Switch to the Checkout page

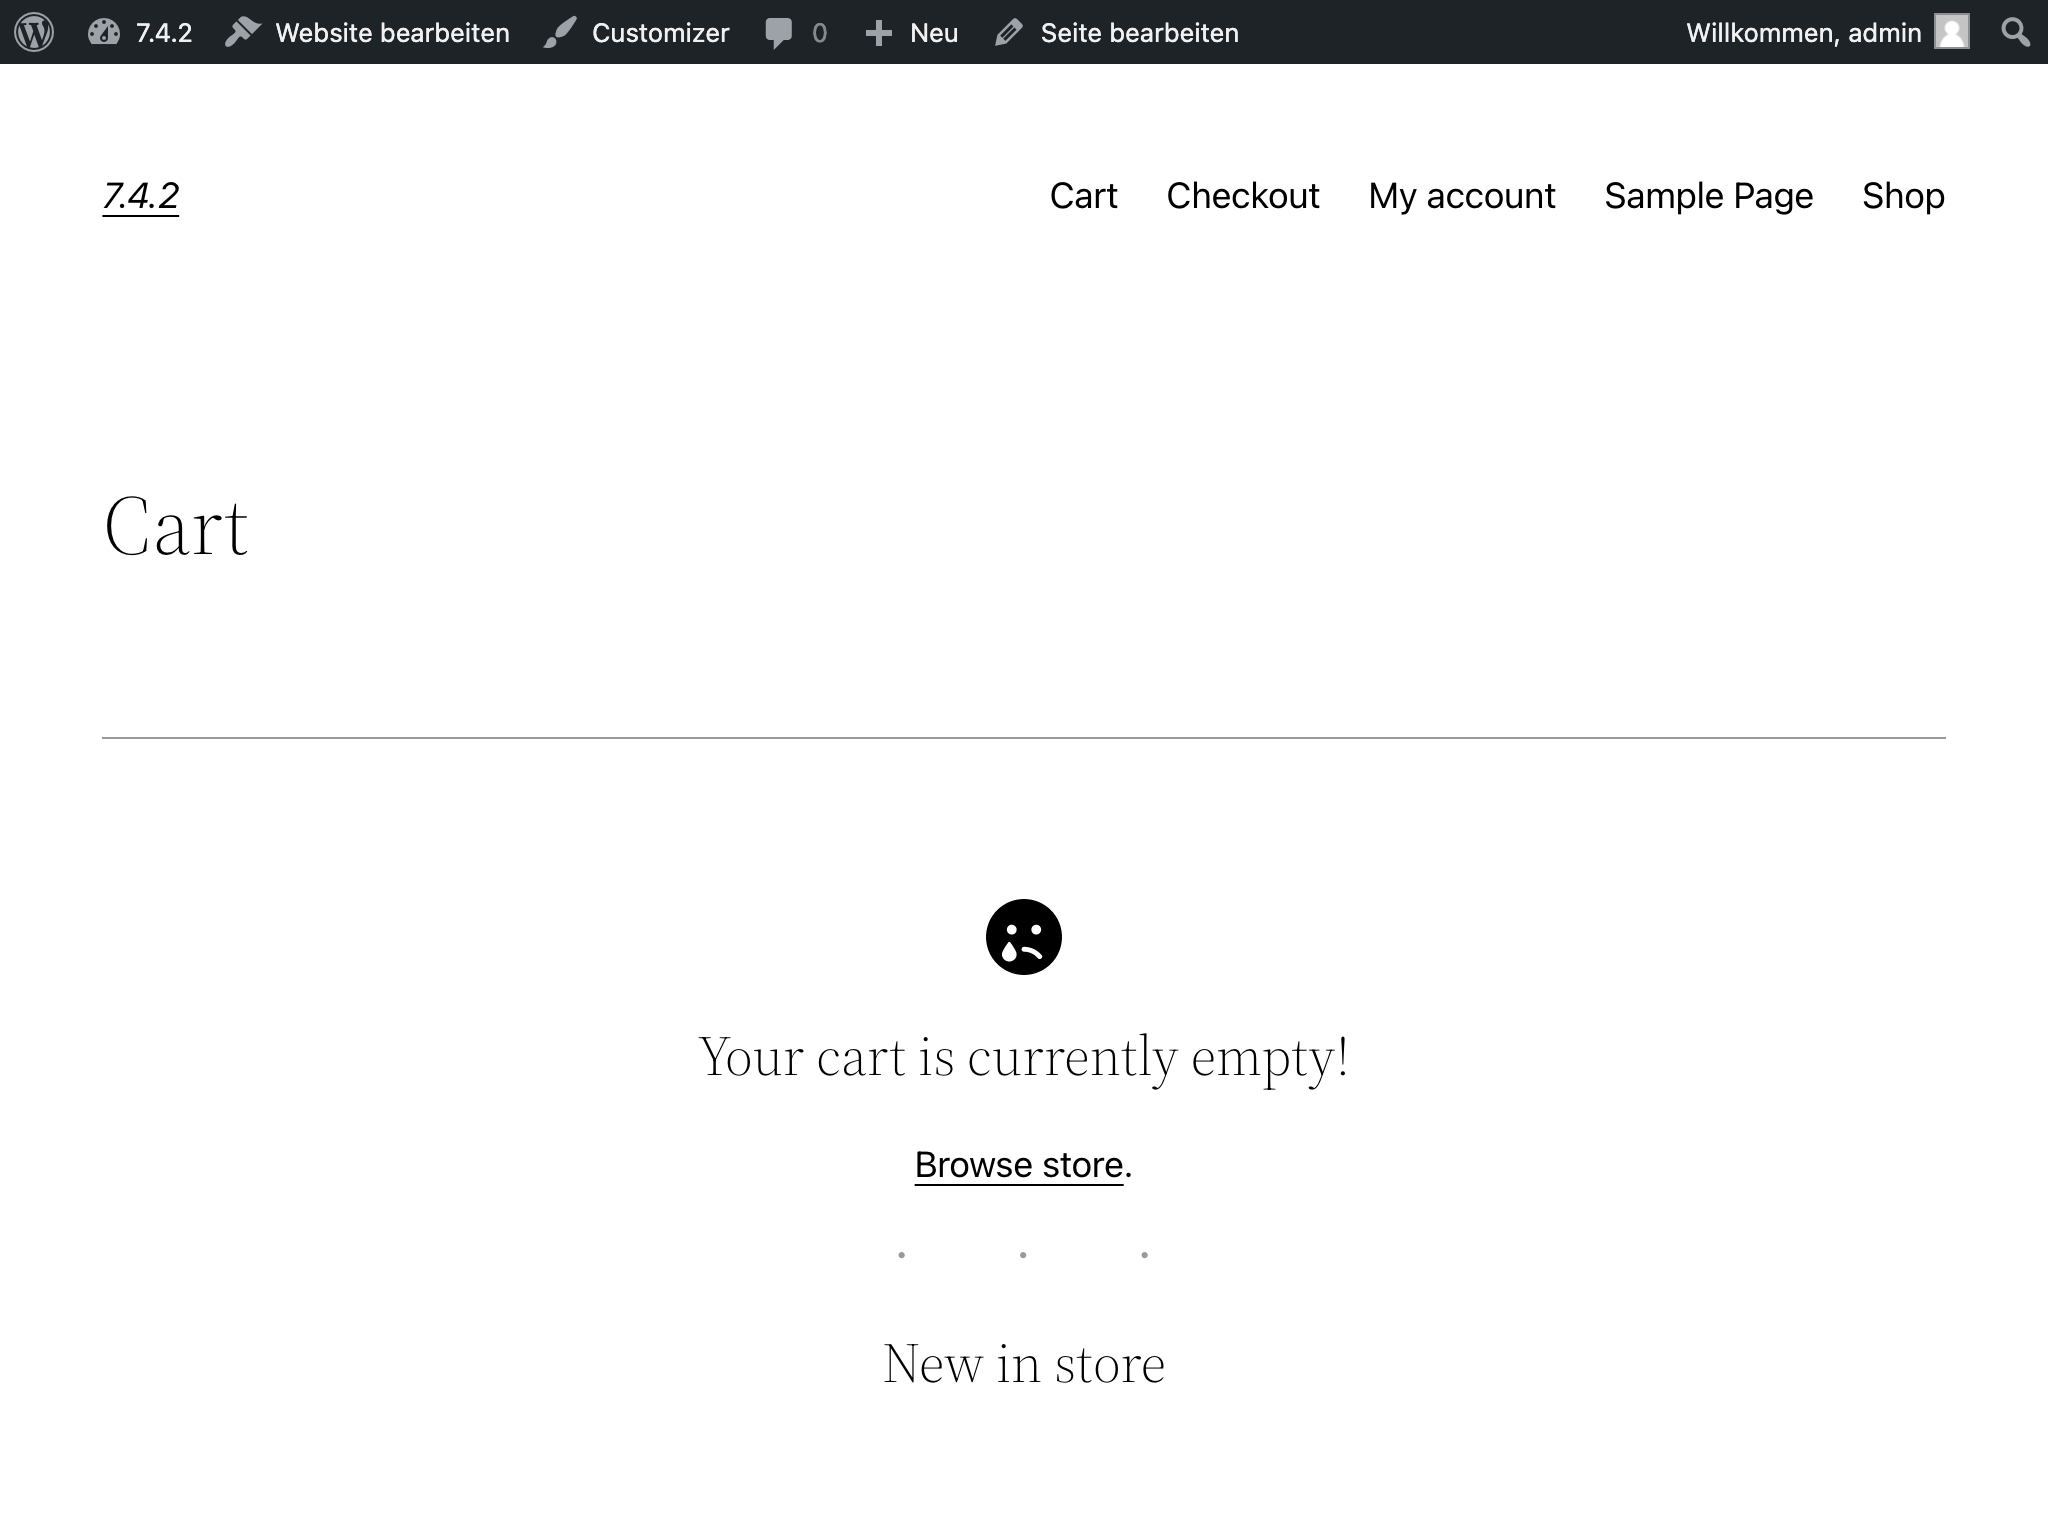coord(1242,196)
